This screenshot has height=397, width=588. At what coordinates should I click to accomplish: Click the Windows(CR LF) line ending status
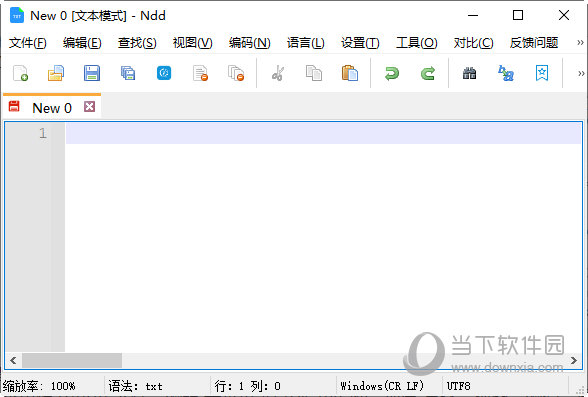point(382,386)
